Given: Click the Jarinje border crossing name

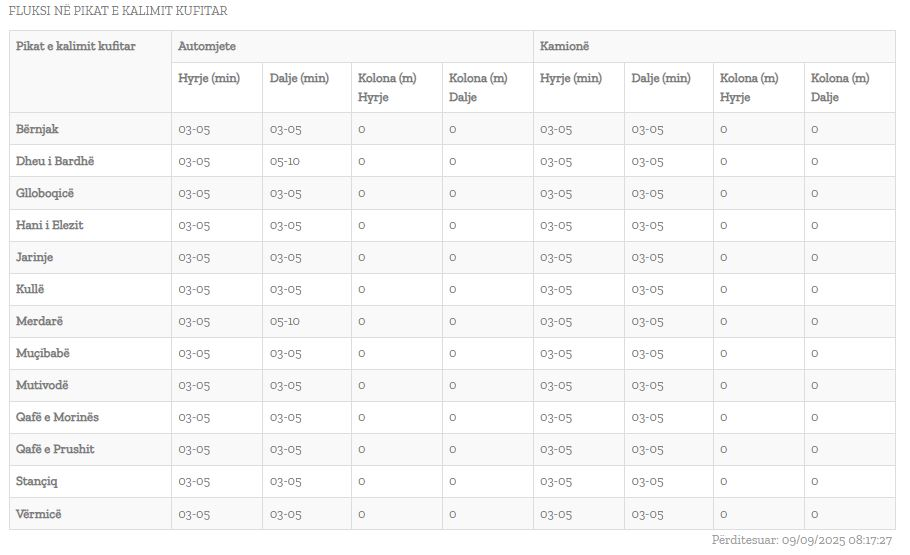Looking at the screenshot, I should (x=35, y=257).
